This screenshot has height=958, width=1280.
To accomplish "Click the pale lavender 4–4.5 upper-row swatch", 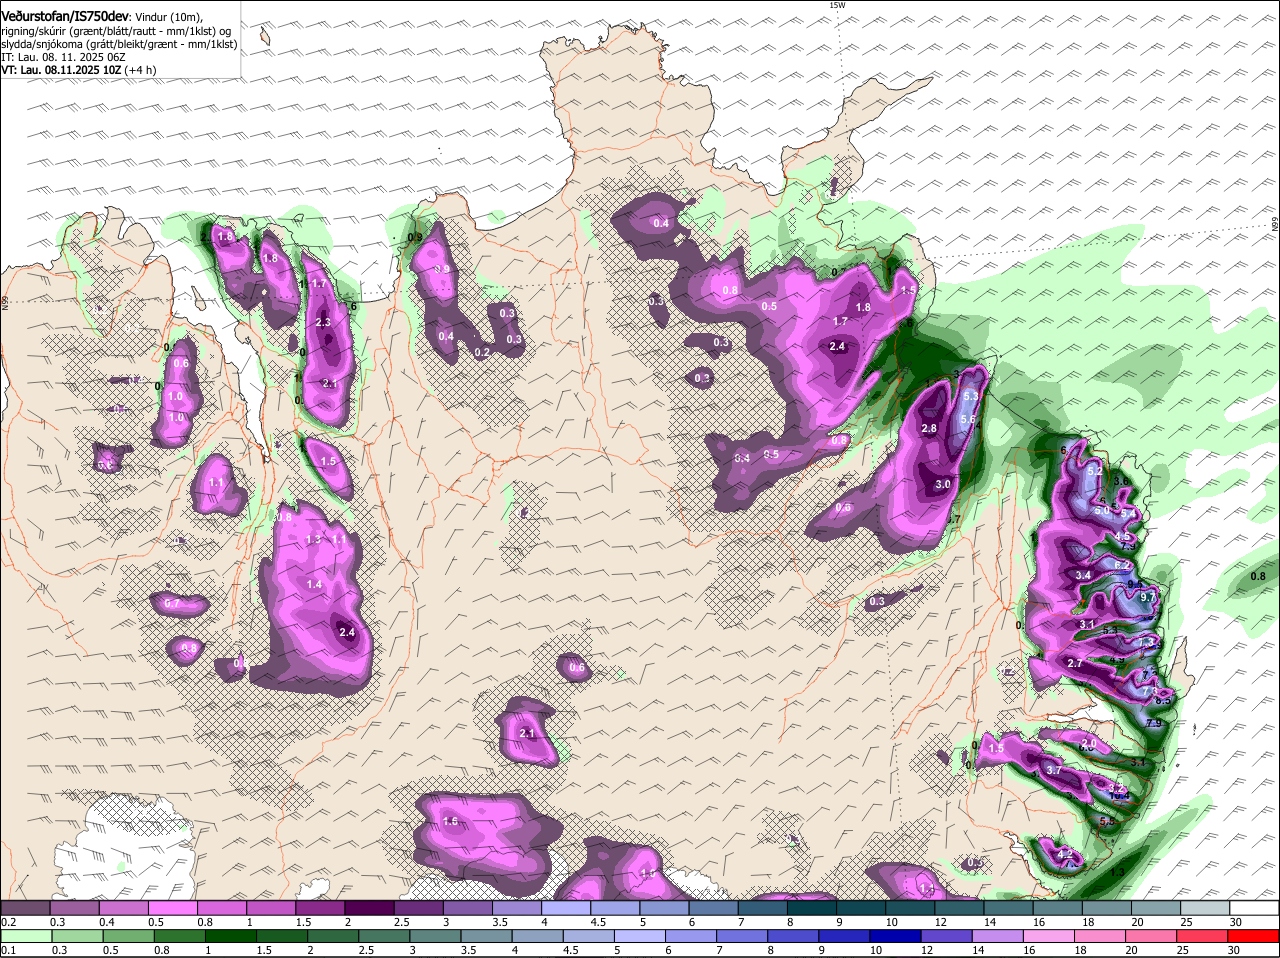I will [567, 908].
